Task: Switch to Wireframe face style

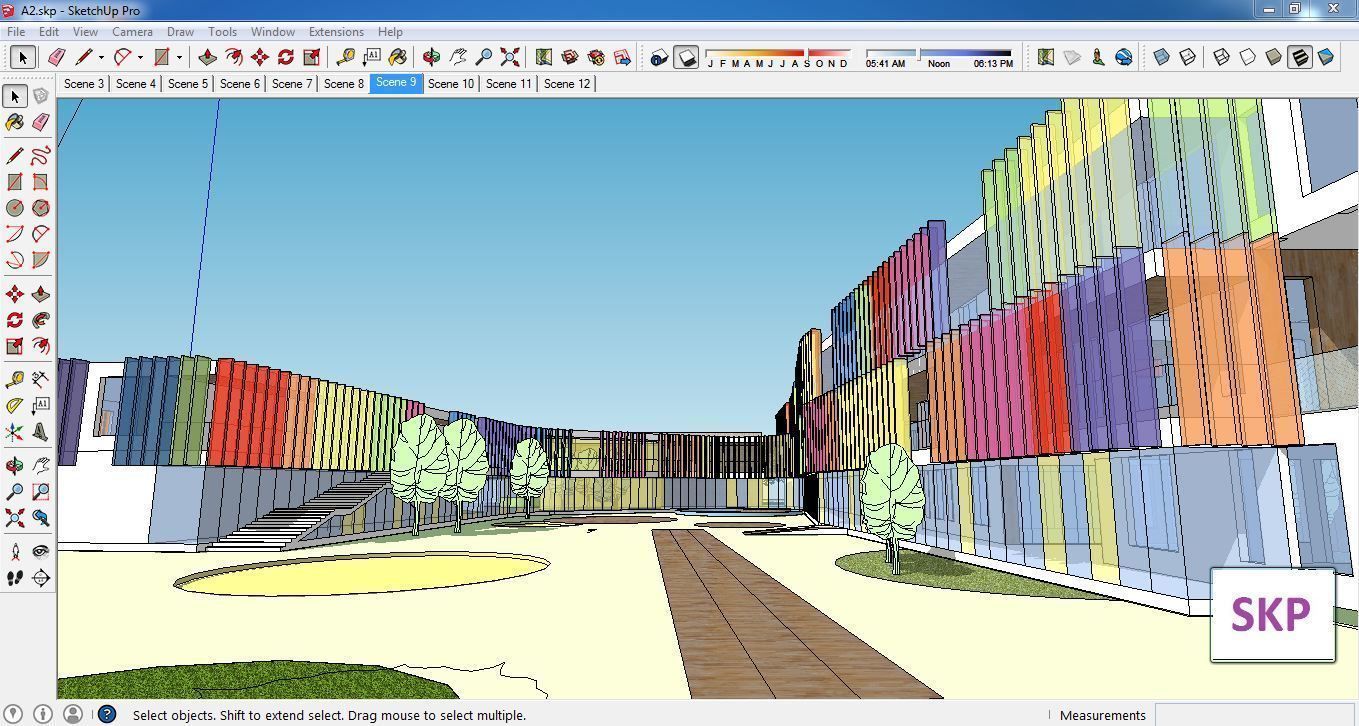Action: coord(1222,57)
